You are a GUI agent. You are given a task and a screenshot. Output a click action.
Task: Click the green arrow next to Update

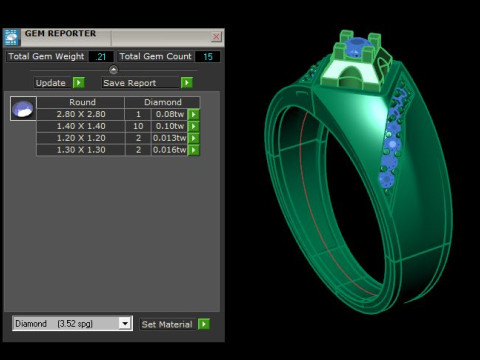[x=79, y=83]
